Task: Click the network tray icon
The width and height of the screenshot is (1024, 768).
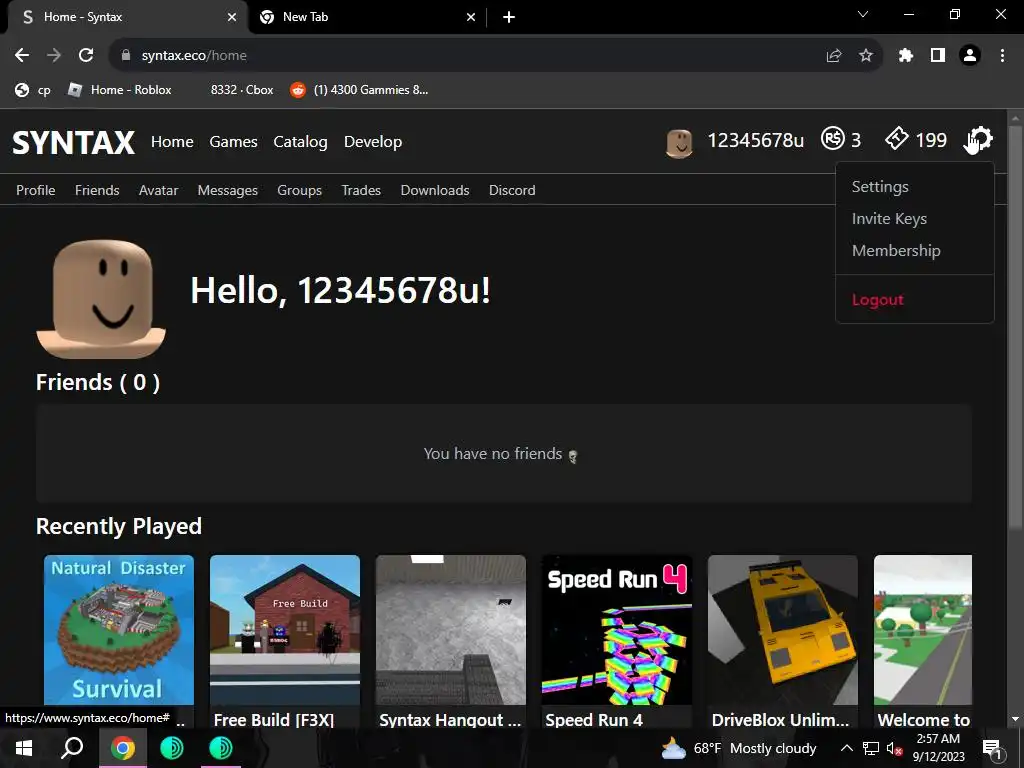Action: 871,748
